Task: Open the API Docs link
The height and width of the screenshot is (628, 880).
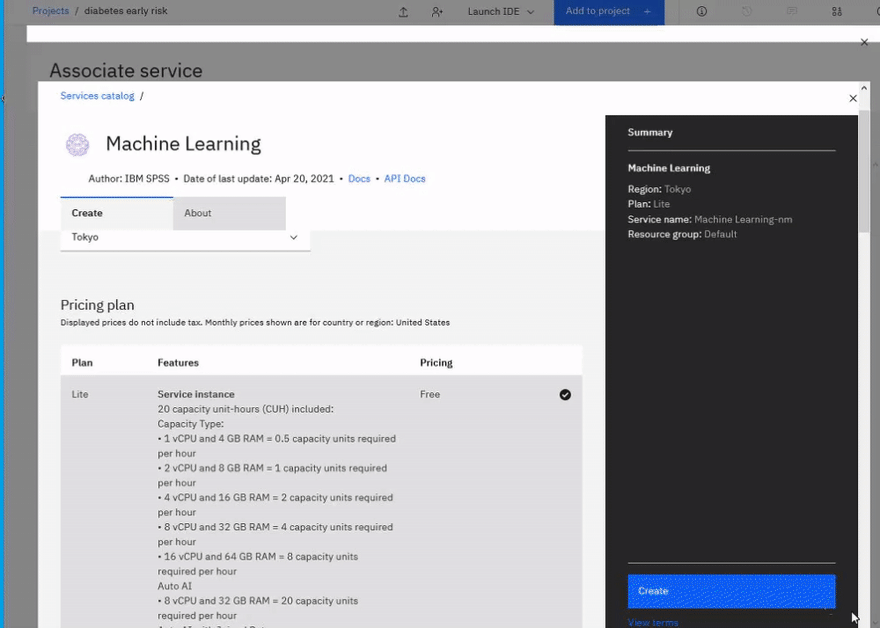Action: click(x=405, y=178)
